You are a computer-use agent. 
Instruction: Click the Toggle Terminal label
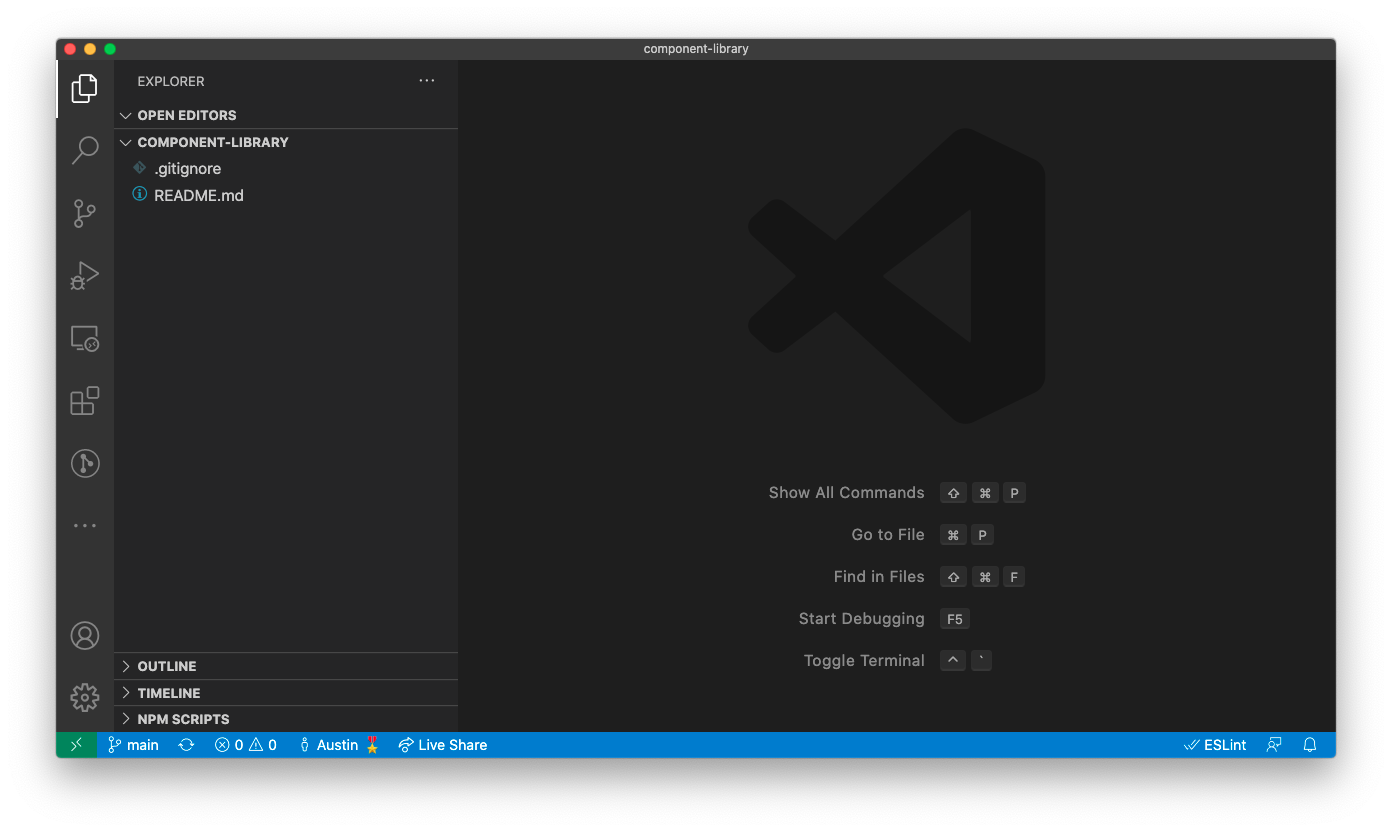click(x=864, y=661)
